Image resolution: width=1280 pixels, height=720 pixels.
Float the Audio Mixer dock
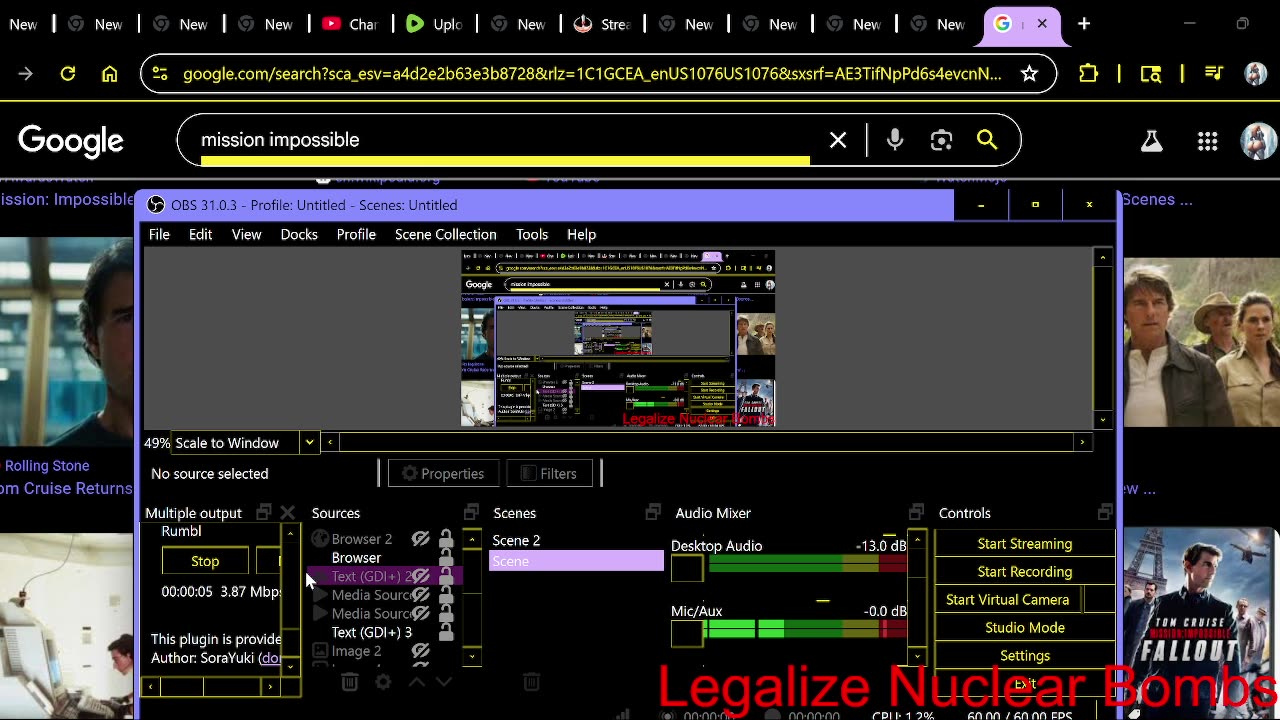[916, 512]
